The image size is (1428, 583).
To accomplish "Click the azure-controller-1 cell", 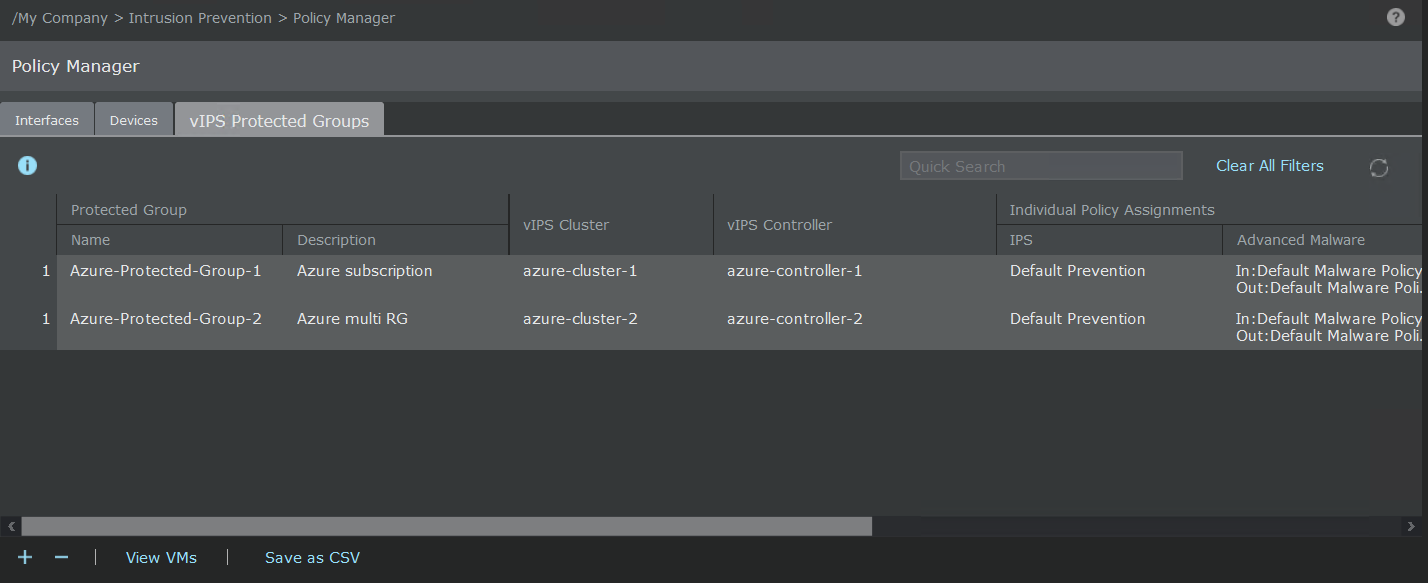I will (795, 271).
